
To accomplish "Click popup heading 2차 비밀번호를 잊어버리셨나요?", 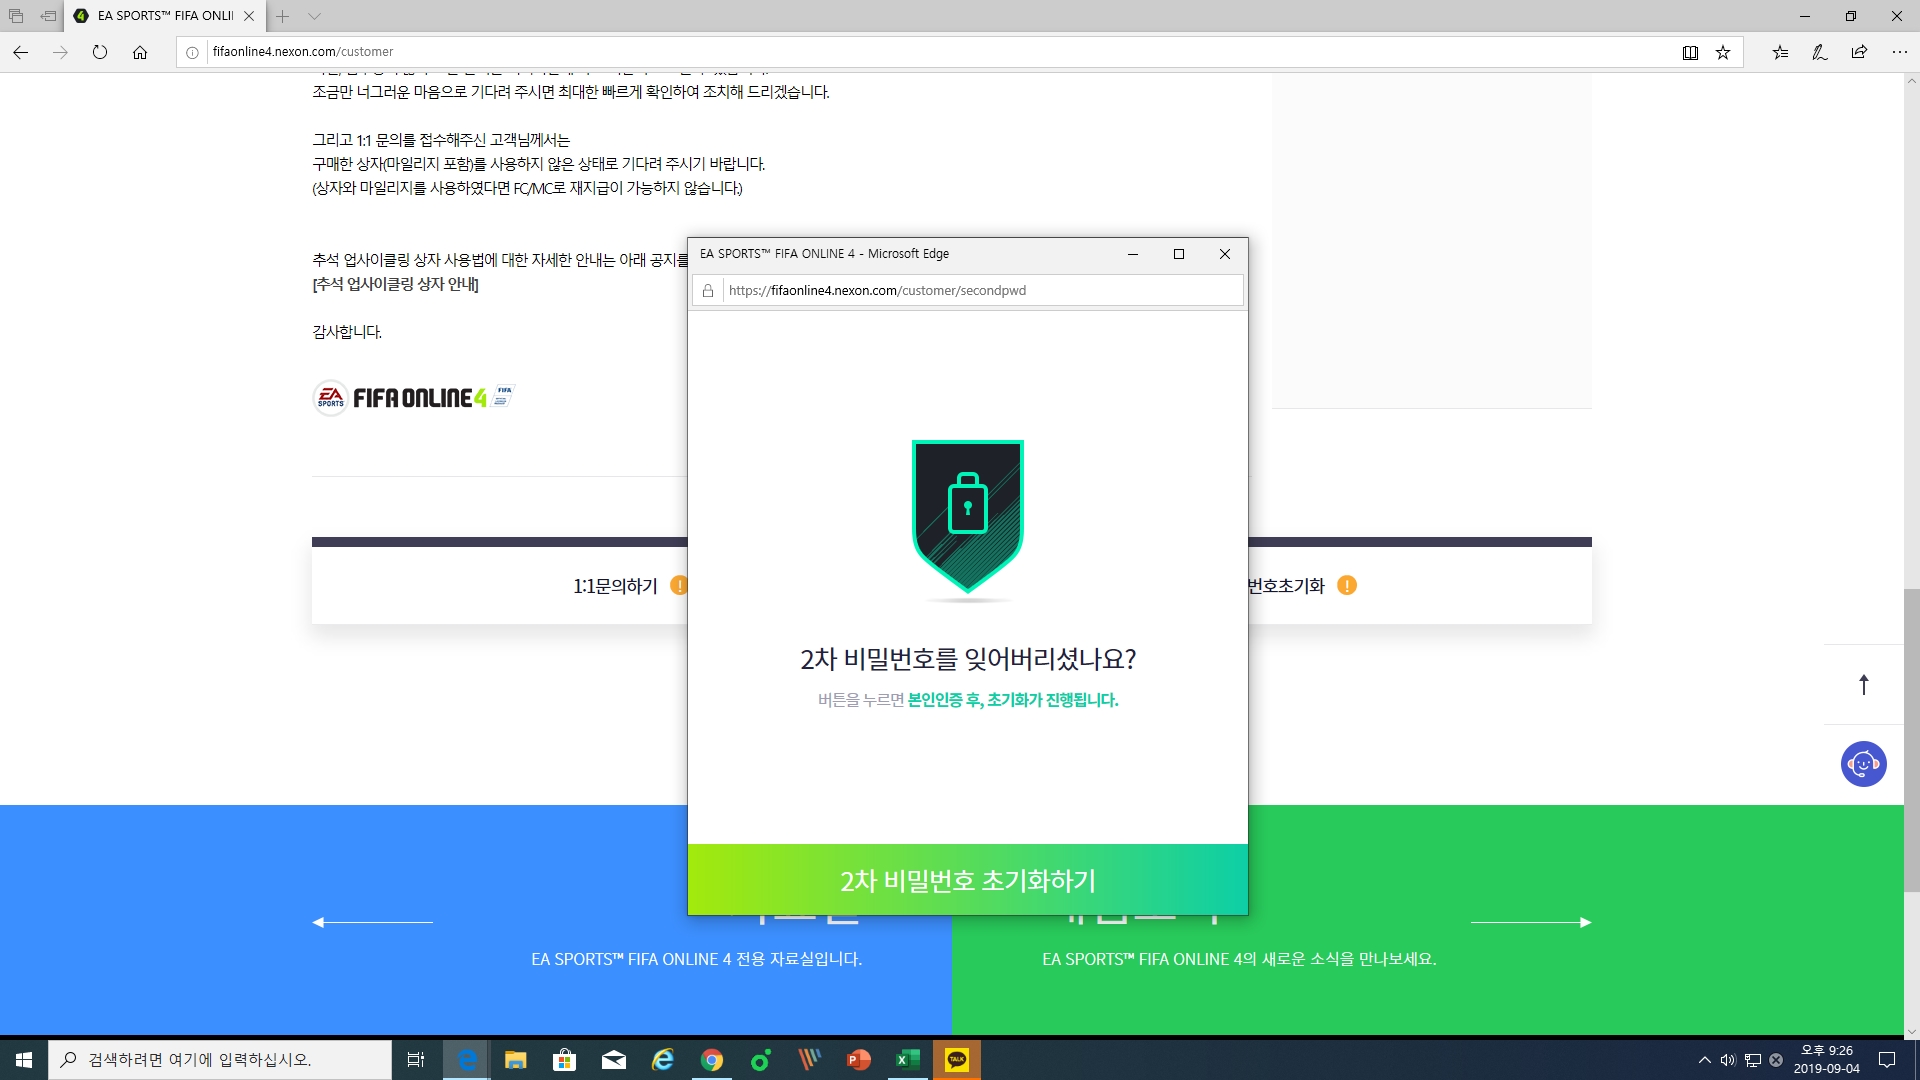I will click(967, 659).
